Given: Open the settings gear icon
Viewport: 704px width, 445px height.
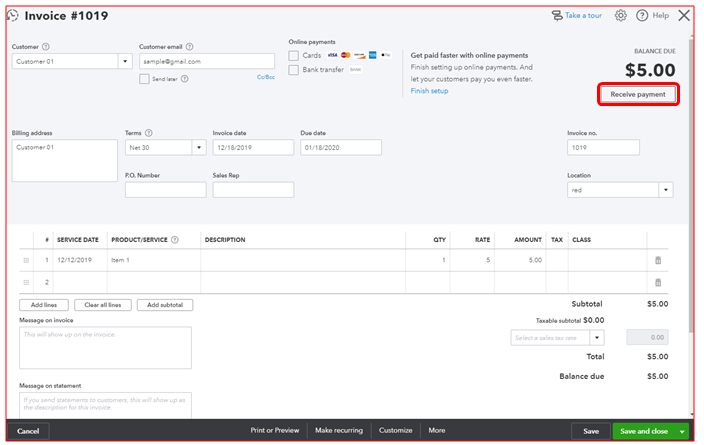Looking at the screenshot, I should click(x=621, y=16).
